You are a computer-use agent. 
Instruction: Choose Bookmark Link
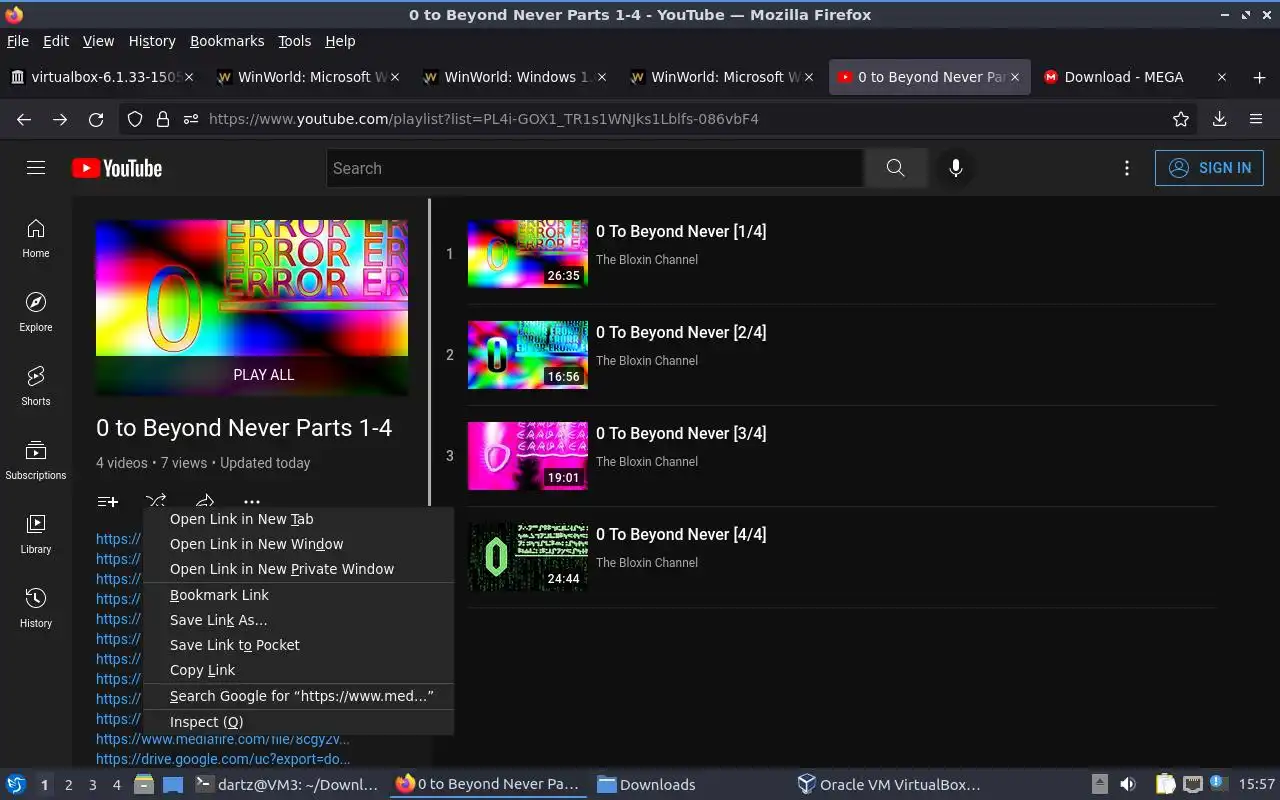click(x=298, y=595)
